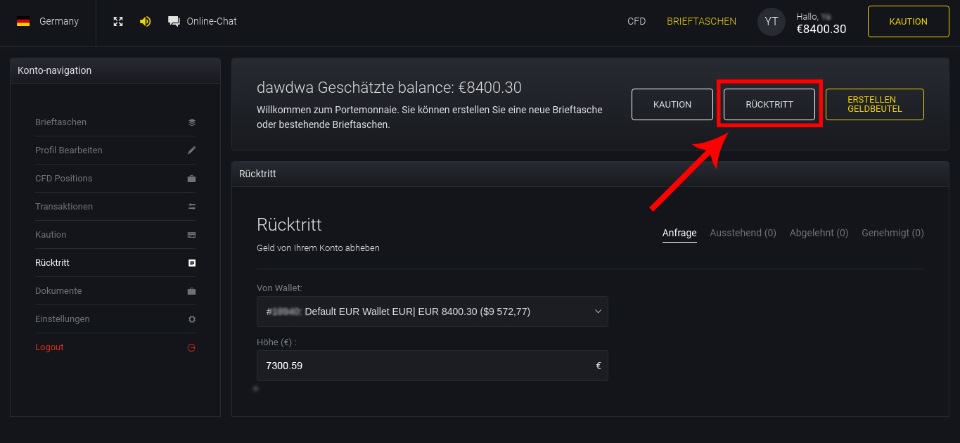Click the red Logout icon
The image size is (960, 443).
[x=192, y=348]
